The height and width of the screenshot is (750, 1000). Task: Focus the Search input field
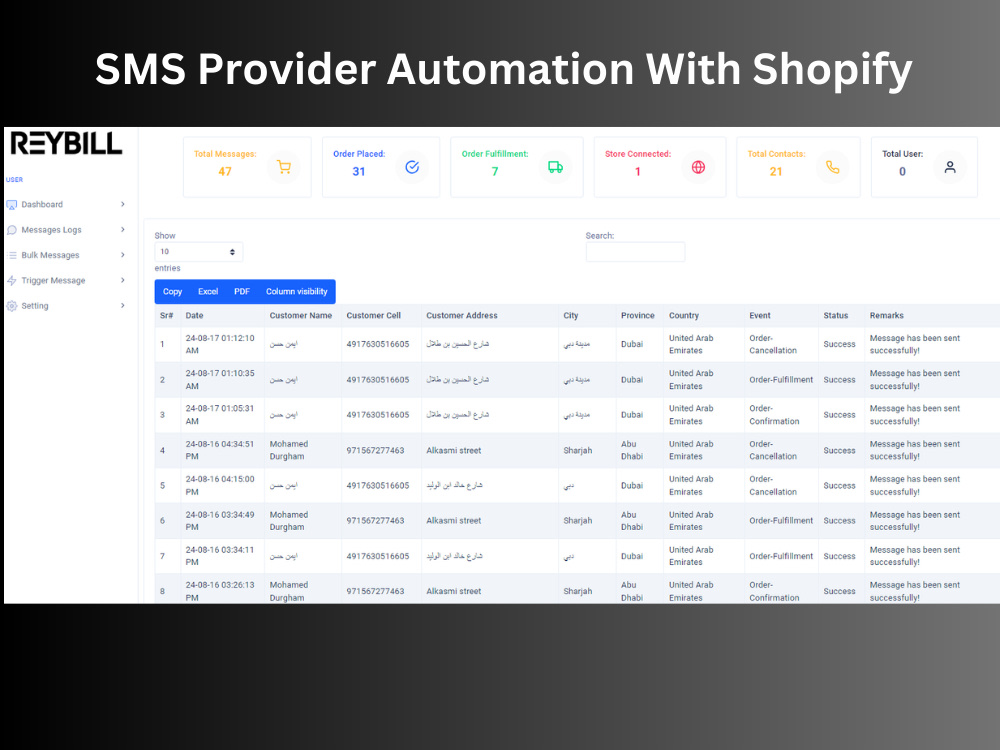635,252
